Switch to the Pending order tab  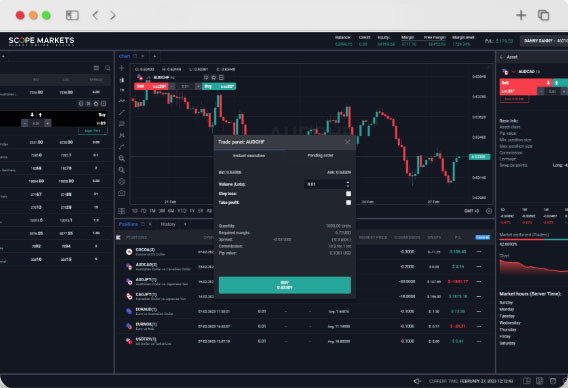click(x=320, y=155)
